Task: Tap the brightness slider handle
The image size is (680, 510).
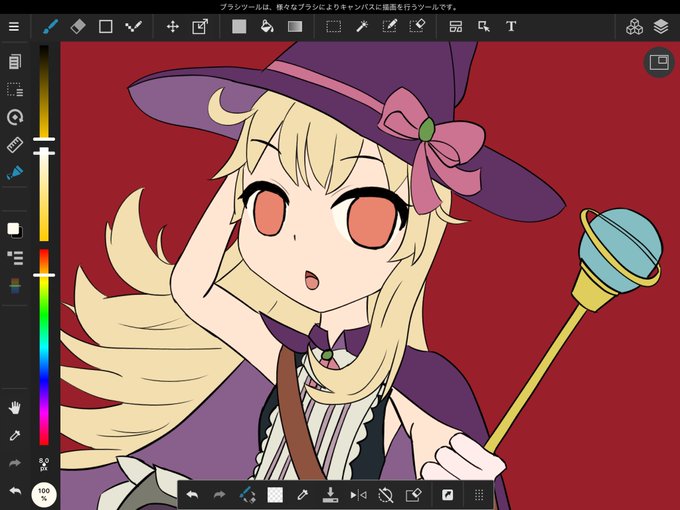Action: 44,139
